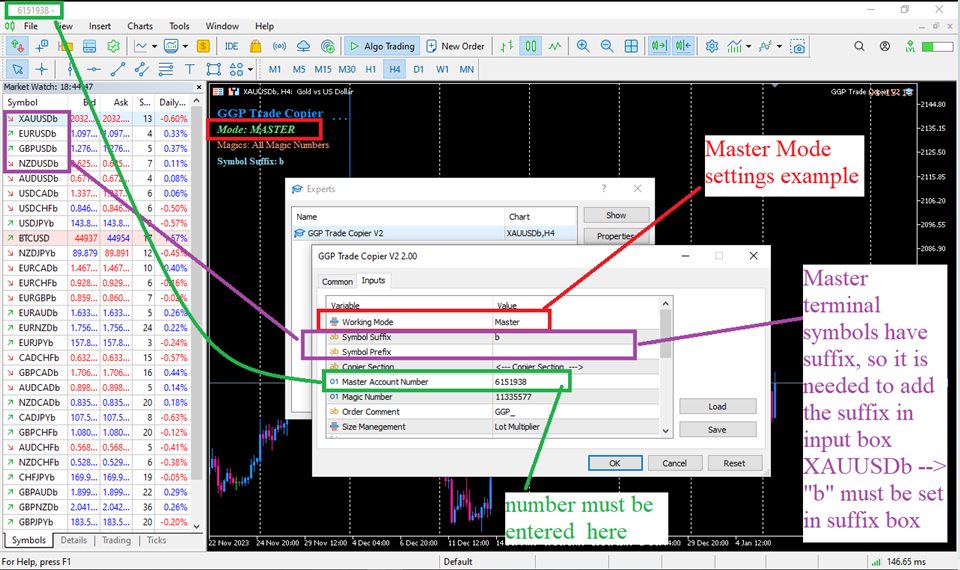Take a chart screenshot with camera icon
Image resolution: width=960 pixels, height=570 pixels.
(798, 46)
